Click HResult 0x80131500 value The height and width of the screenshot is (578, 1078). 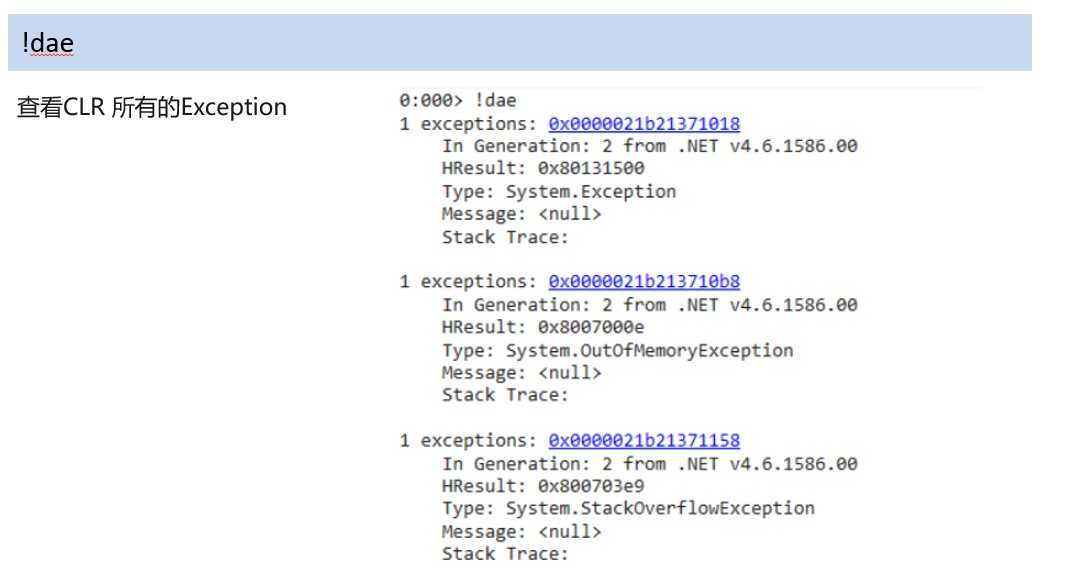point(591,168)
